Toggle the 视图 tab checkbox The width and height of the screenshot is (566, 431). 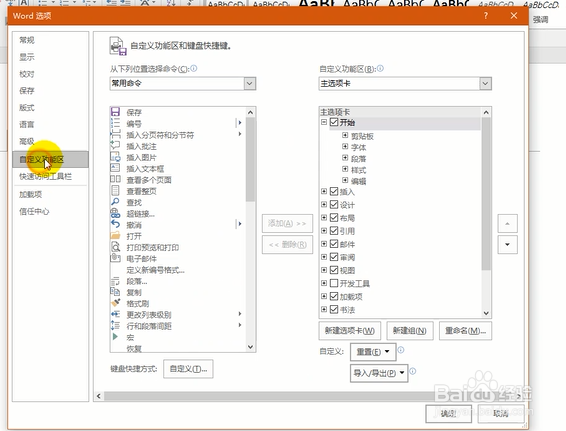click(334, 270)
